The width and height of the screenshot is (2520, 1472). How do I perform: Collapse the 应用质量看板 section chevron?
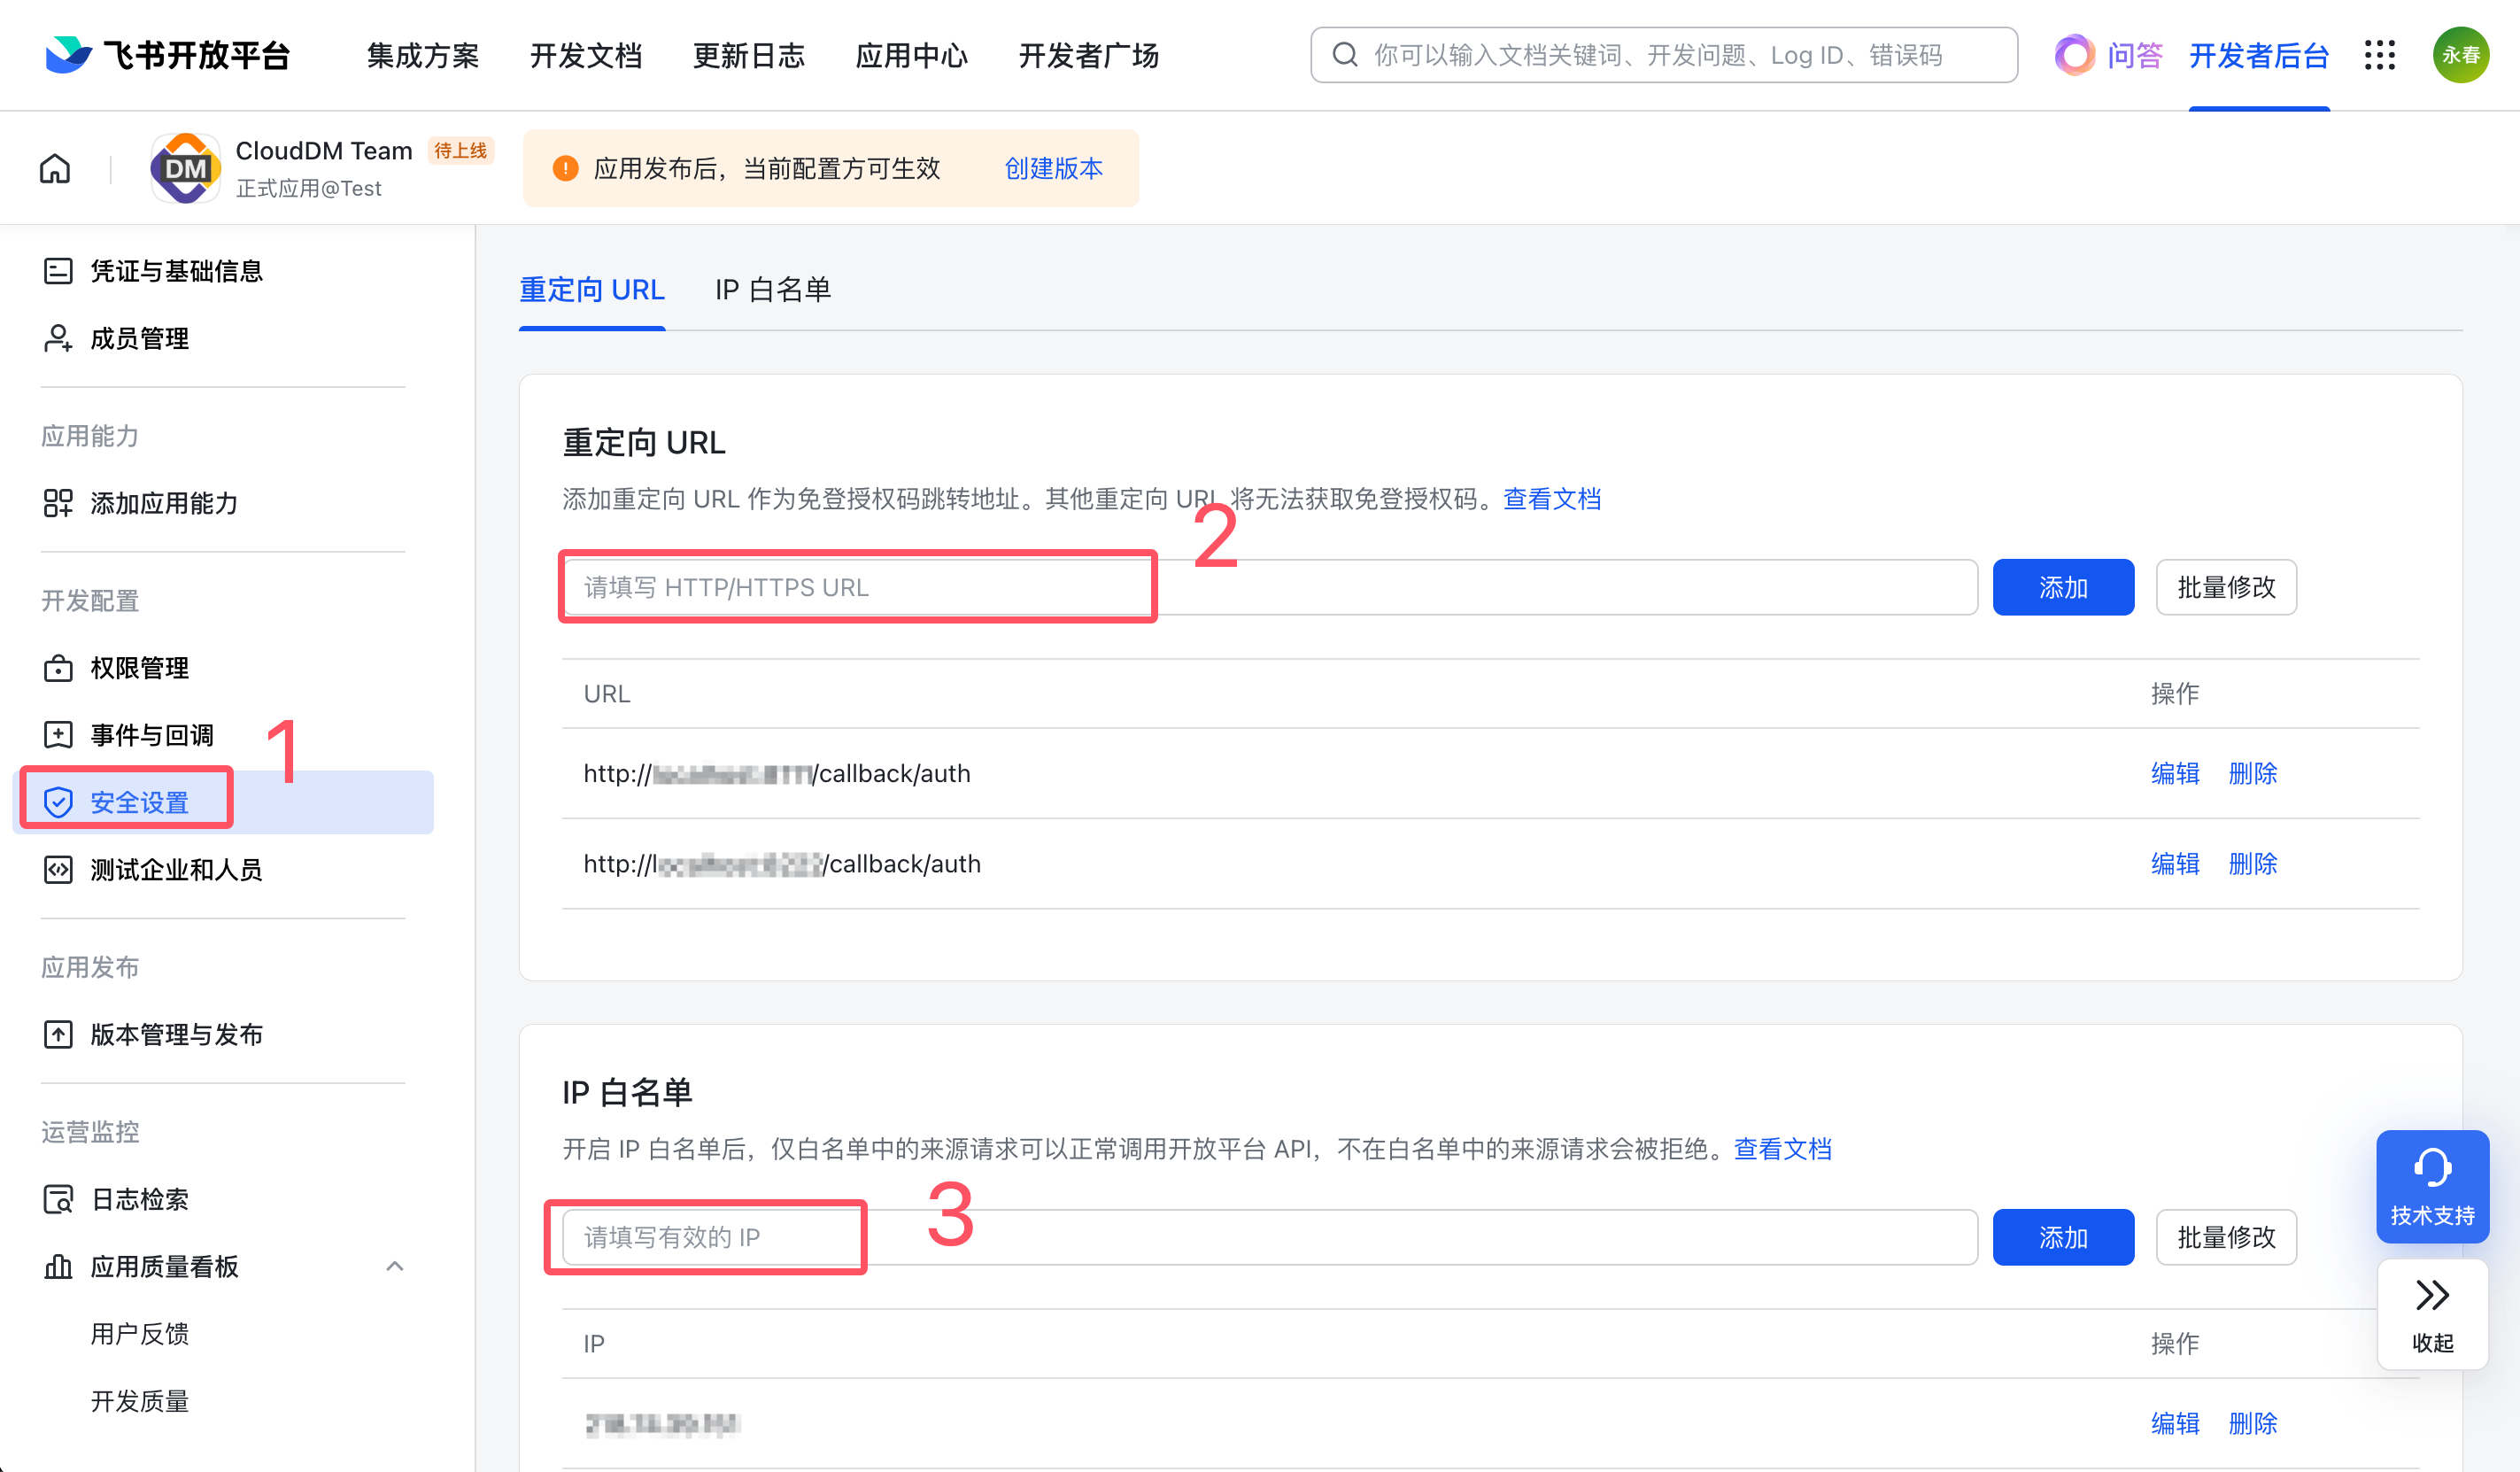coord(395,1266)
